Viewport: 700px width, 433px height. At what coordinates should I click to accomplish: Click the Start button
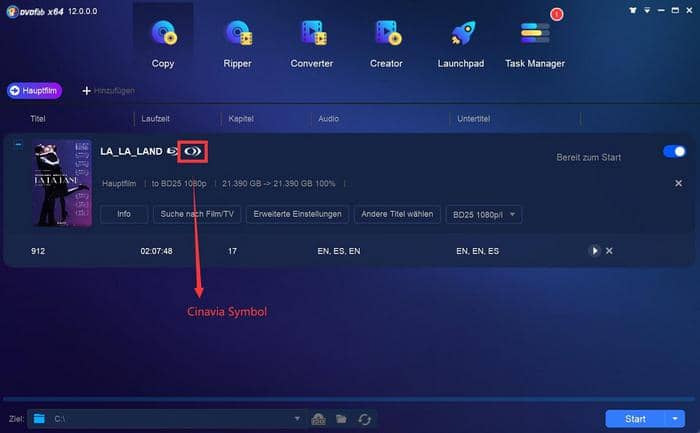pyautogui.click(x=635, y=419)
